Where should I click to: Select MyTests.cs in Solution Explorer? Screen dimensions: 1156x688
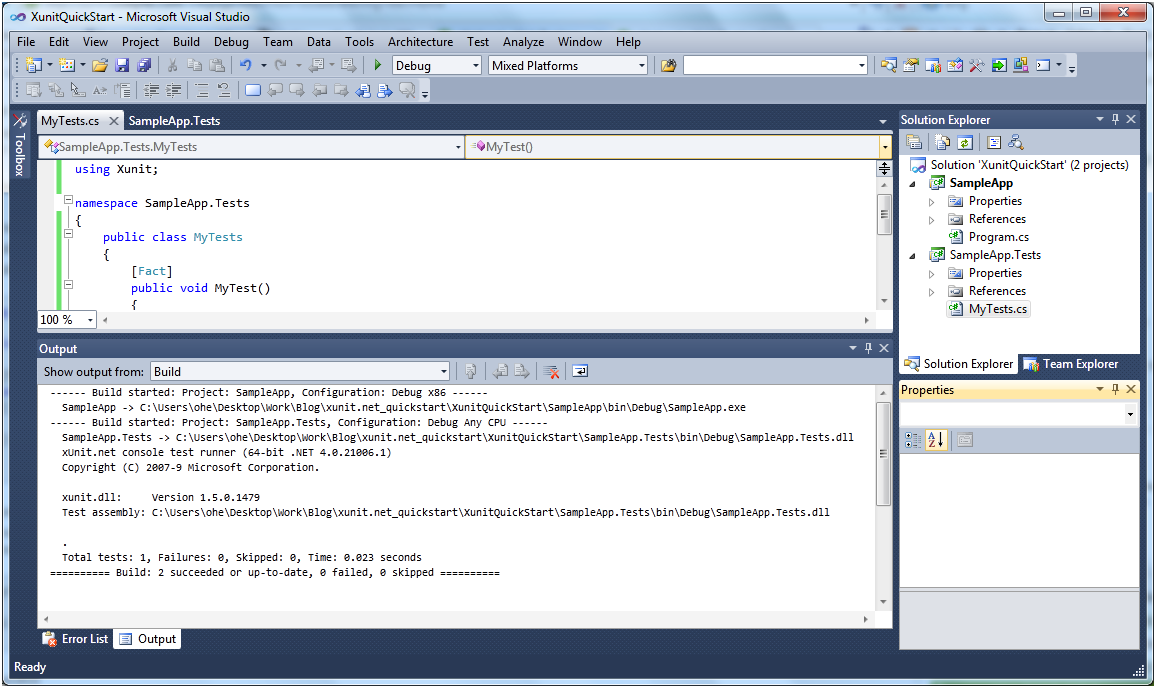pos(997,310)
